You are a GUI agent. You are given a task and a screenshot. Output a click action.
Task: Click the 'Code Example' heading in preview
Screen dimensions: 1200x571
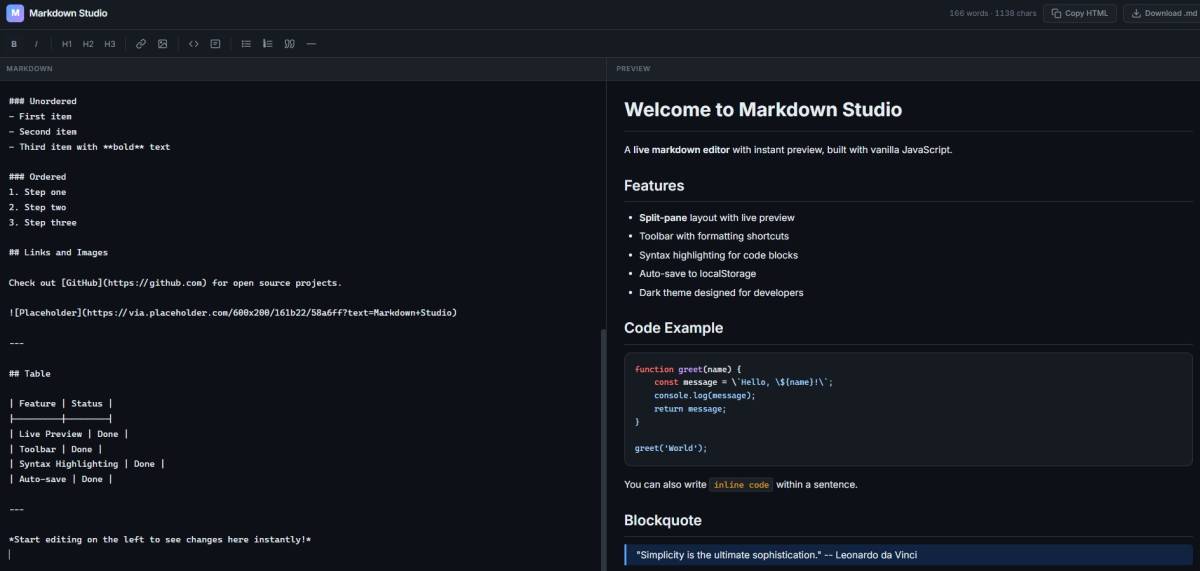pos(673,328)
